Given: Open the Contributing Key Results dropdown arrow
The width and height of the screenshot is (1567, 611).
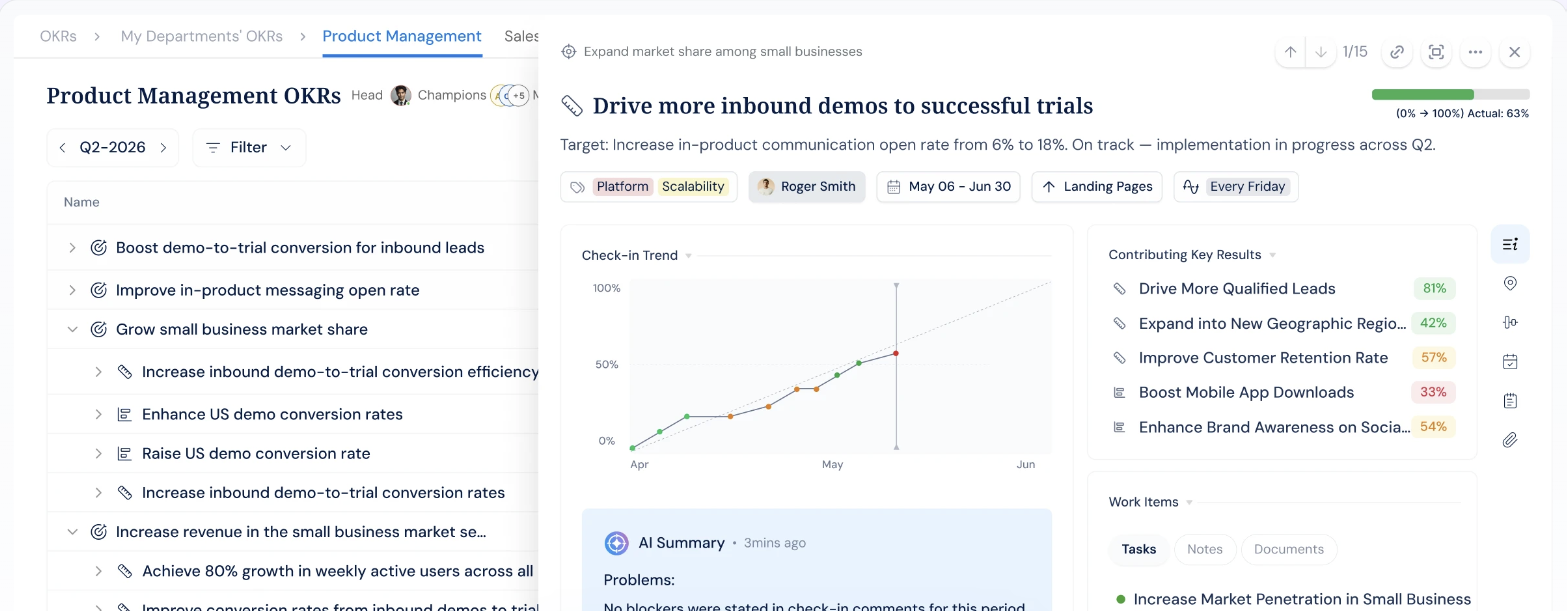Looking at the screenshot, I should coord(1272,255).
